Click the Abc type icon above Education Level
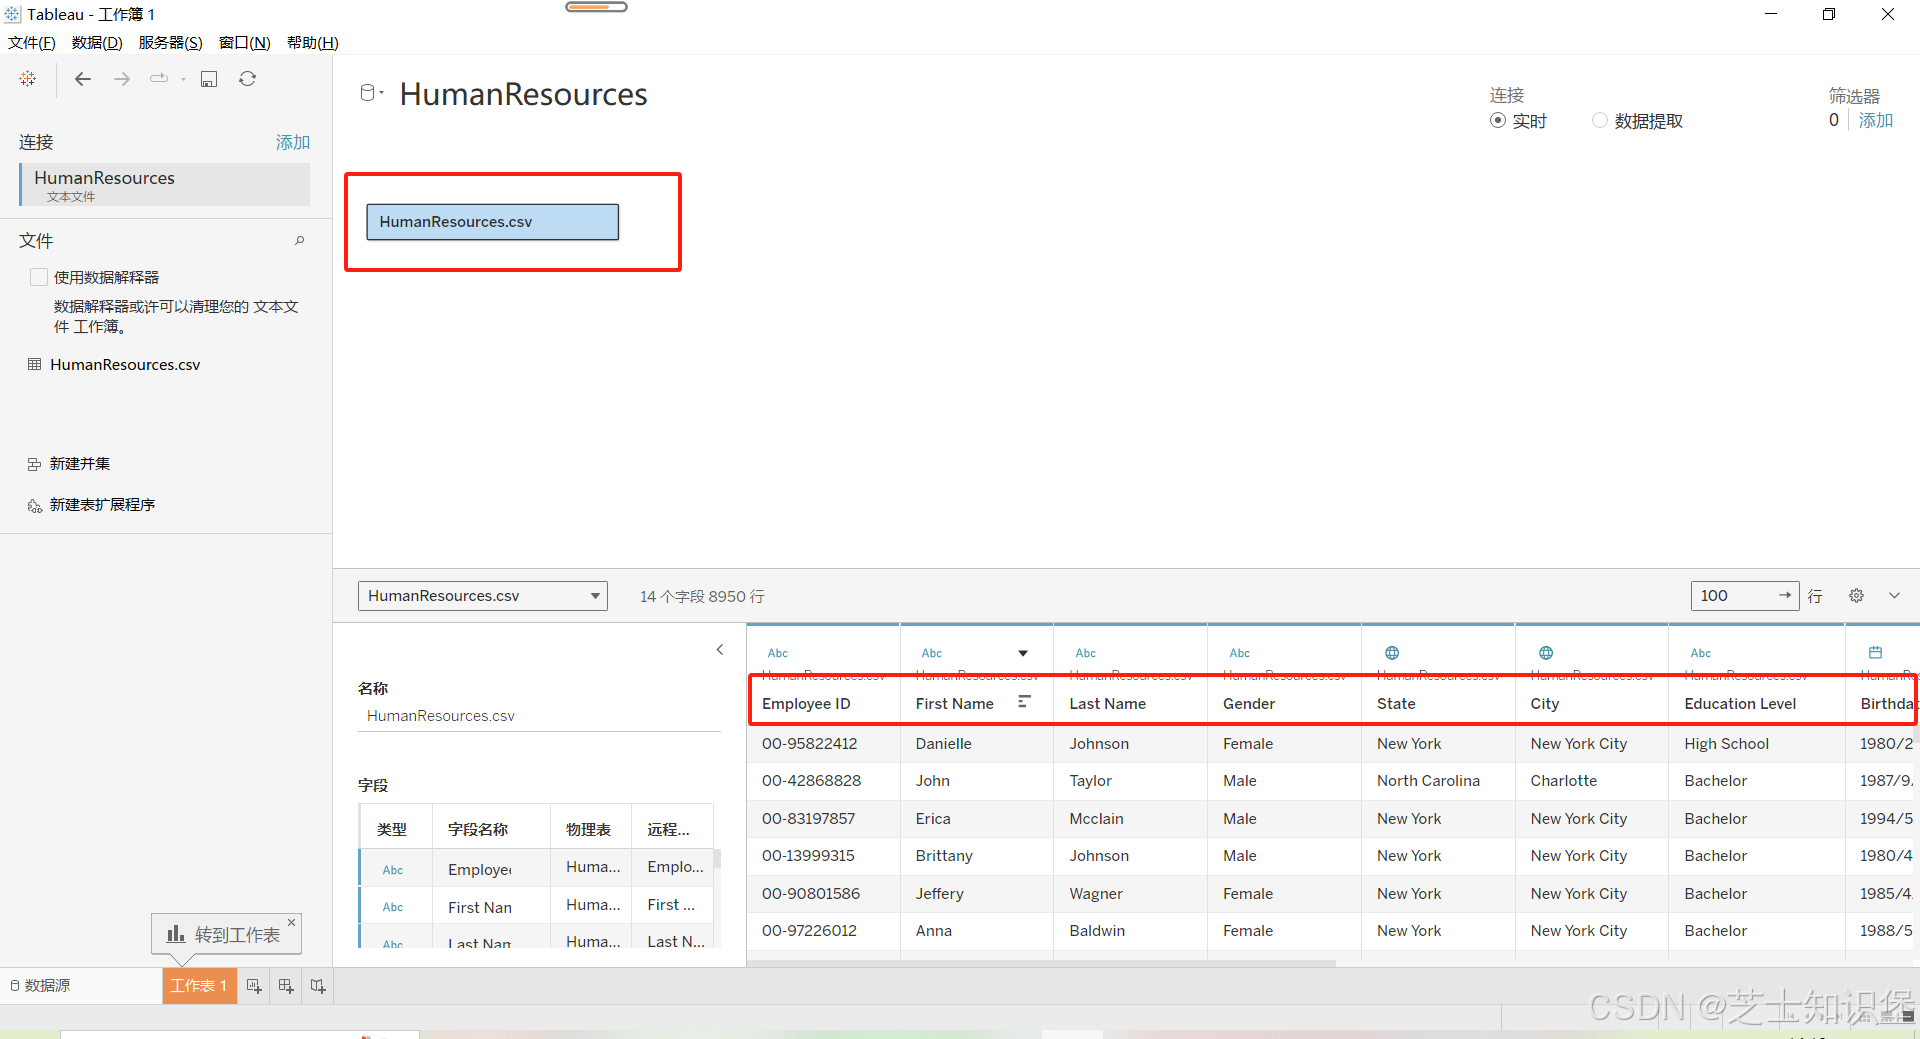Screen dimensions: 1920x1039 pyautogui.click(x=1701, y=653)
